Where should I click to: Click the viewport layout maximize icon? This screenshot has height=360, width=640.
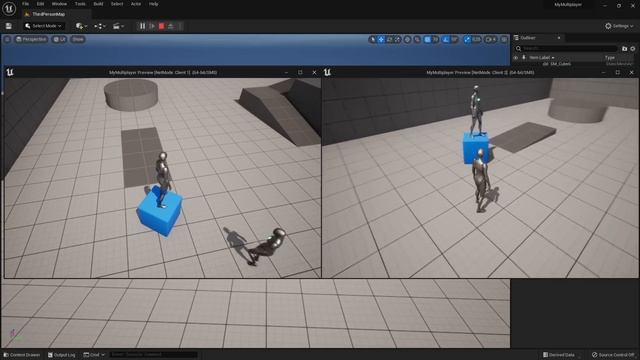(504, 40)
